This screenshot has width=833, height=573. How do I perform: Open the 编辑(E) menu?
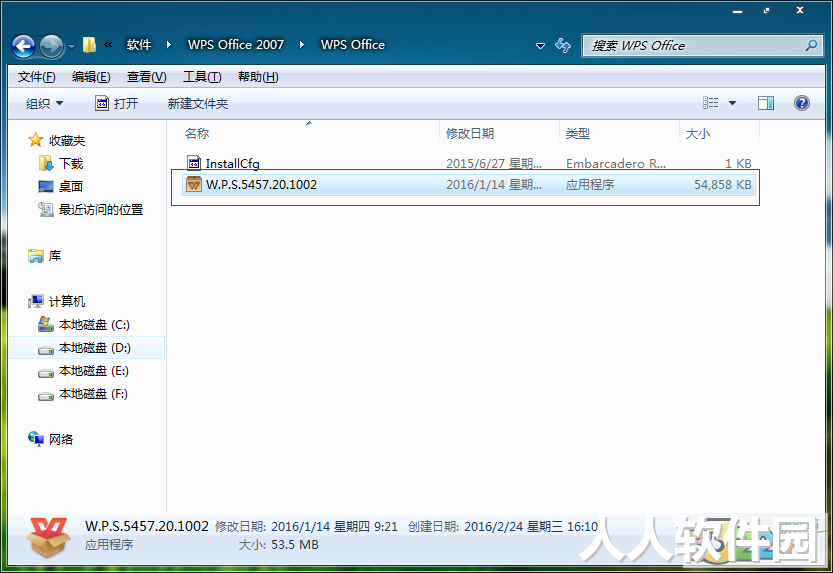(x=91, y=77)
